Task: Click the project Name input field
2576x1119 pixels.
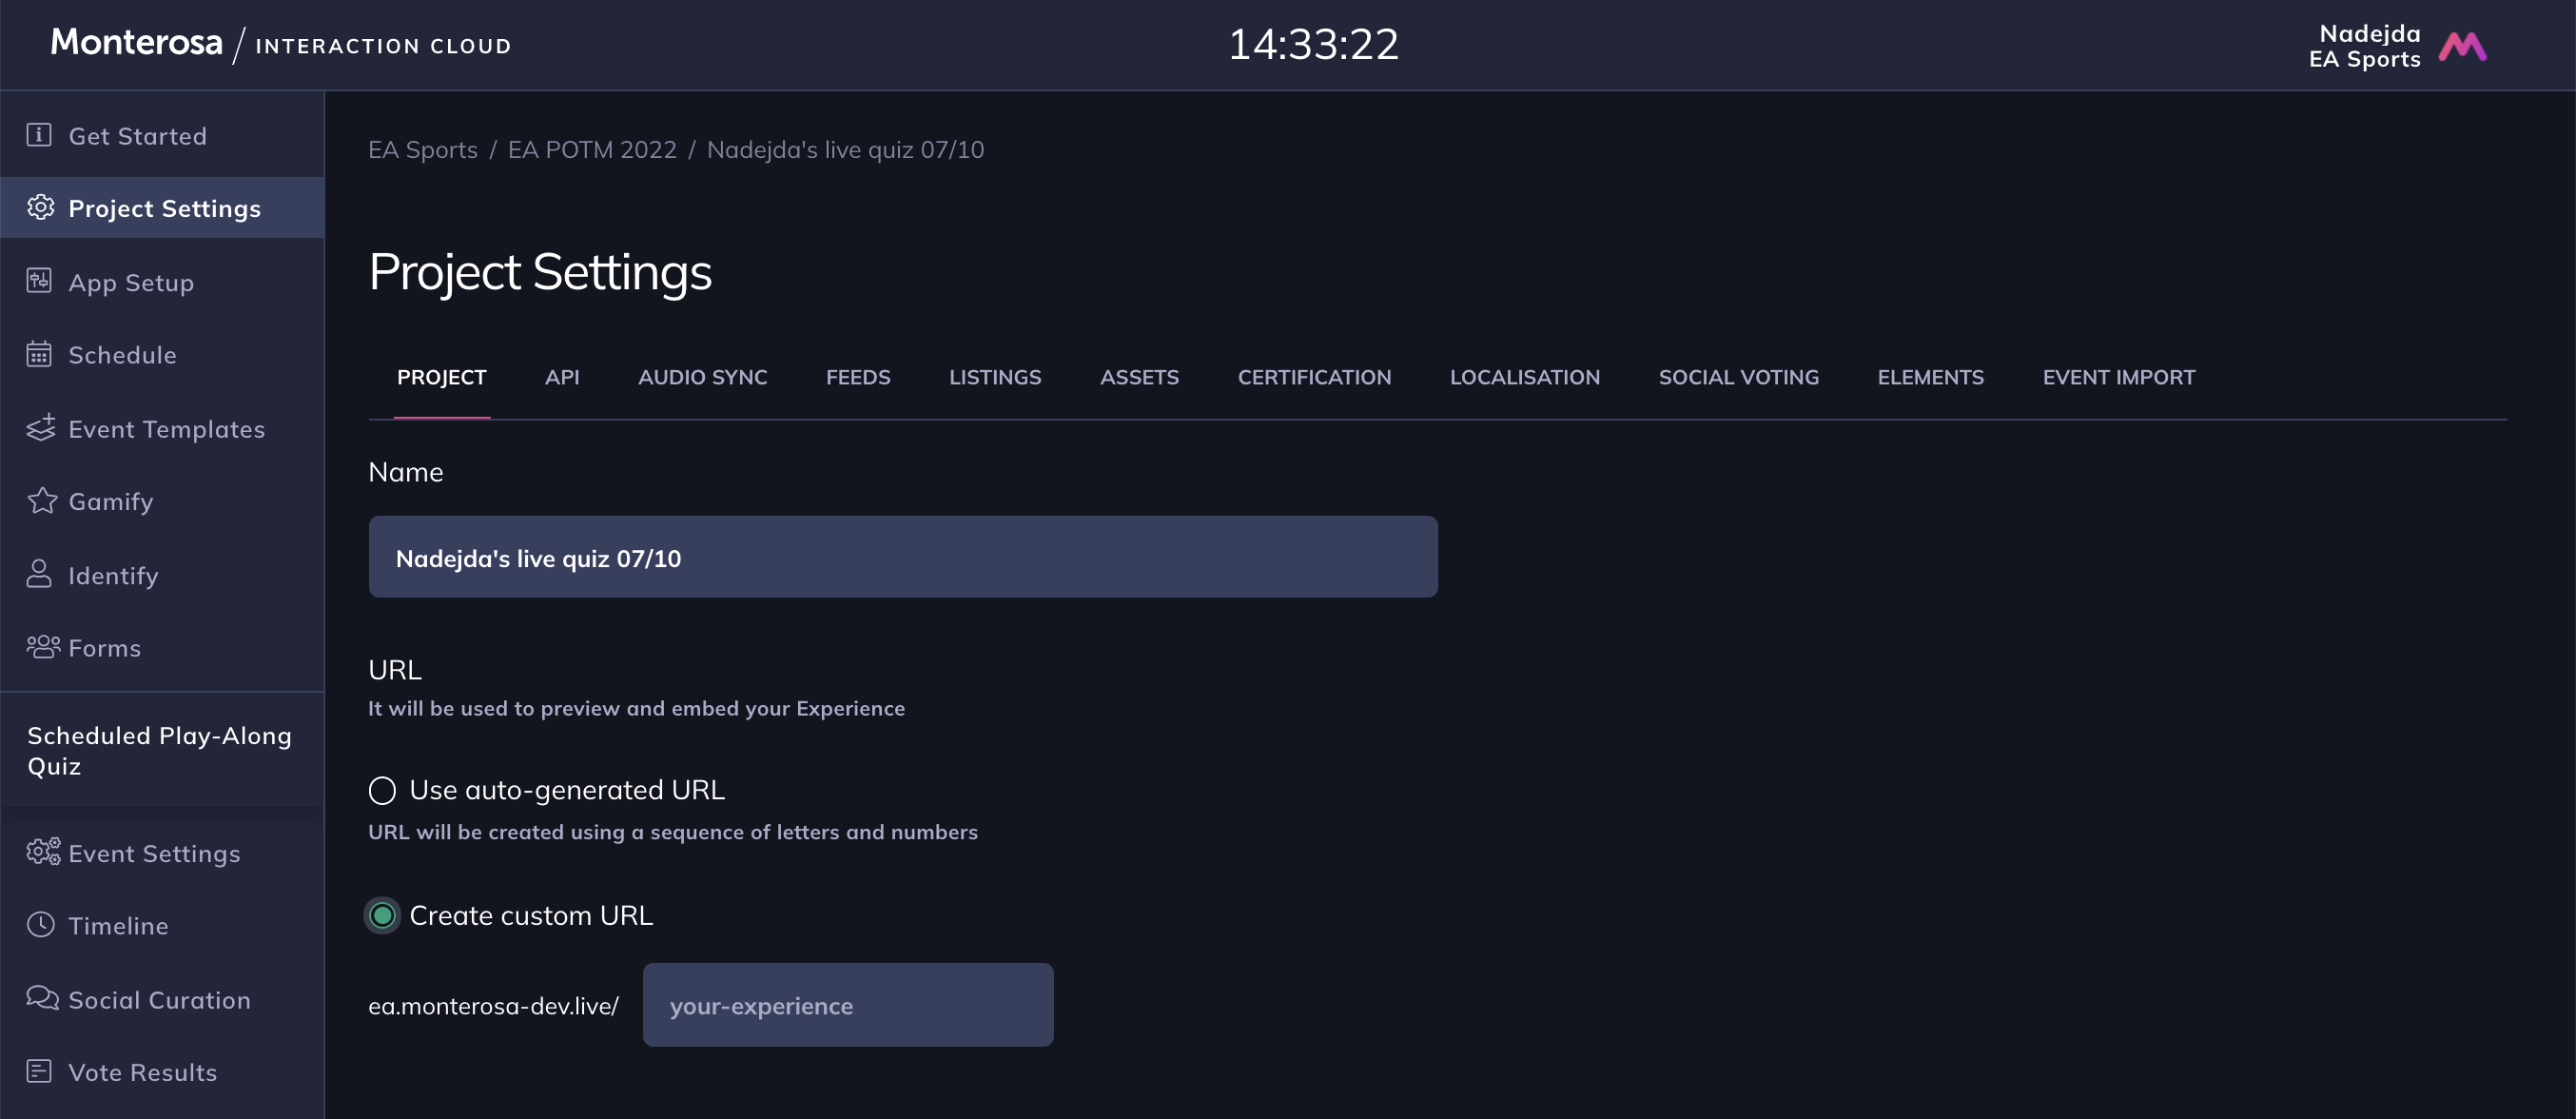Action: pos(903,557)
